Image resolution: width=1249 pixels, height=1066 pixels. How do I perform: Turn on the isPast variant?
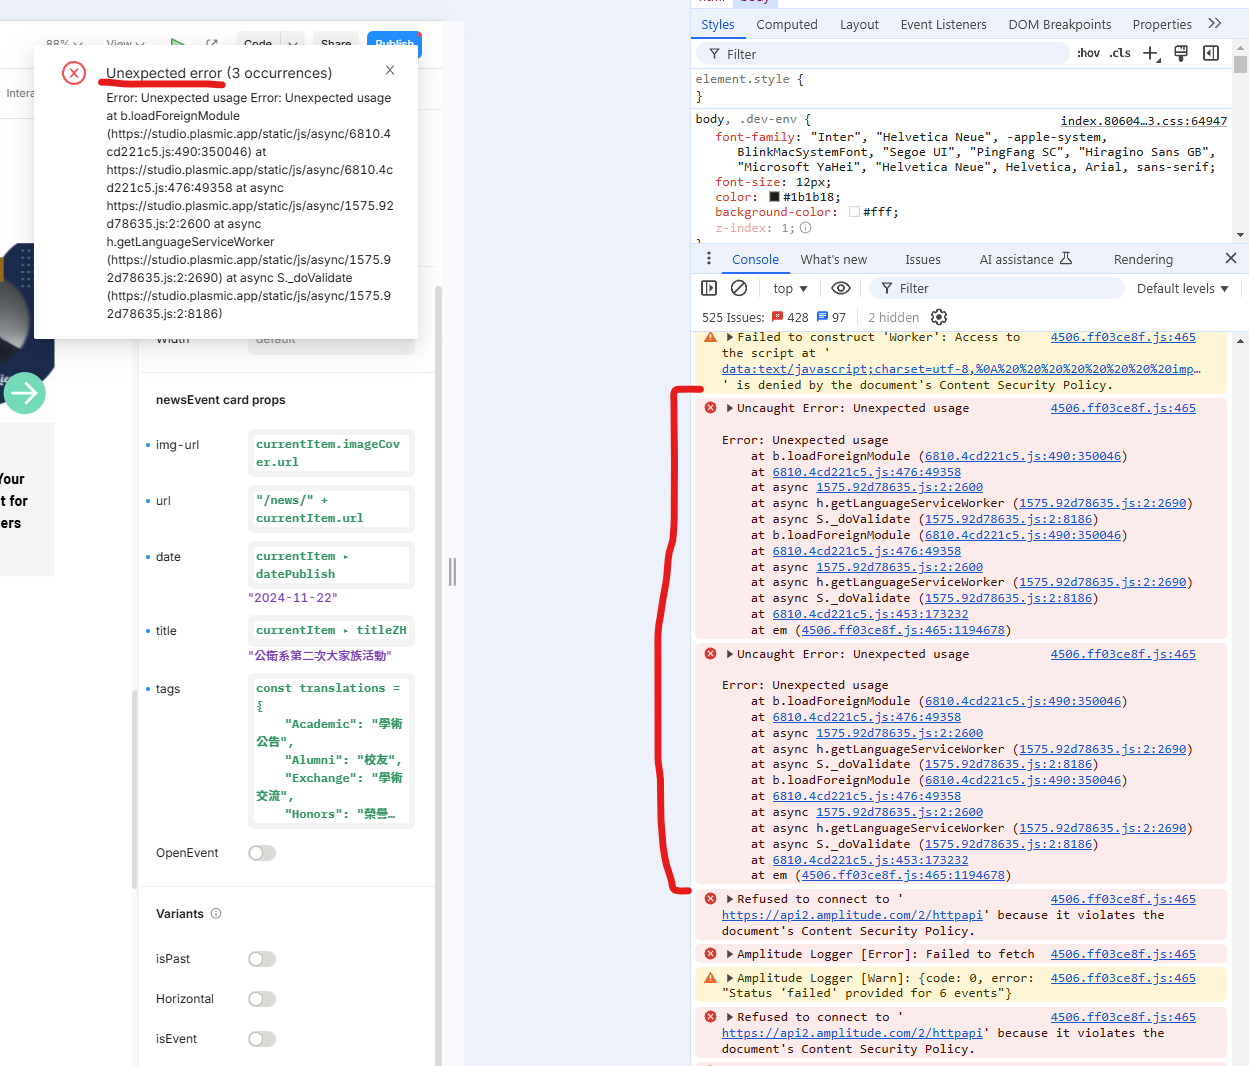pyautogui.click(x=262, y=959)
